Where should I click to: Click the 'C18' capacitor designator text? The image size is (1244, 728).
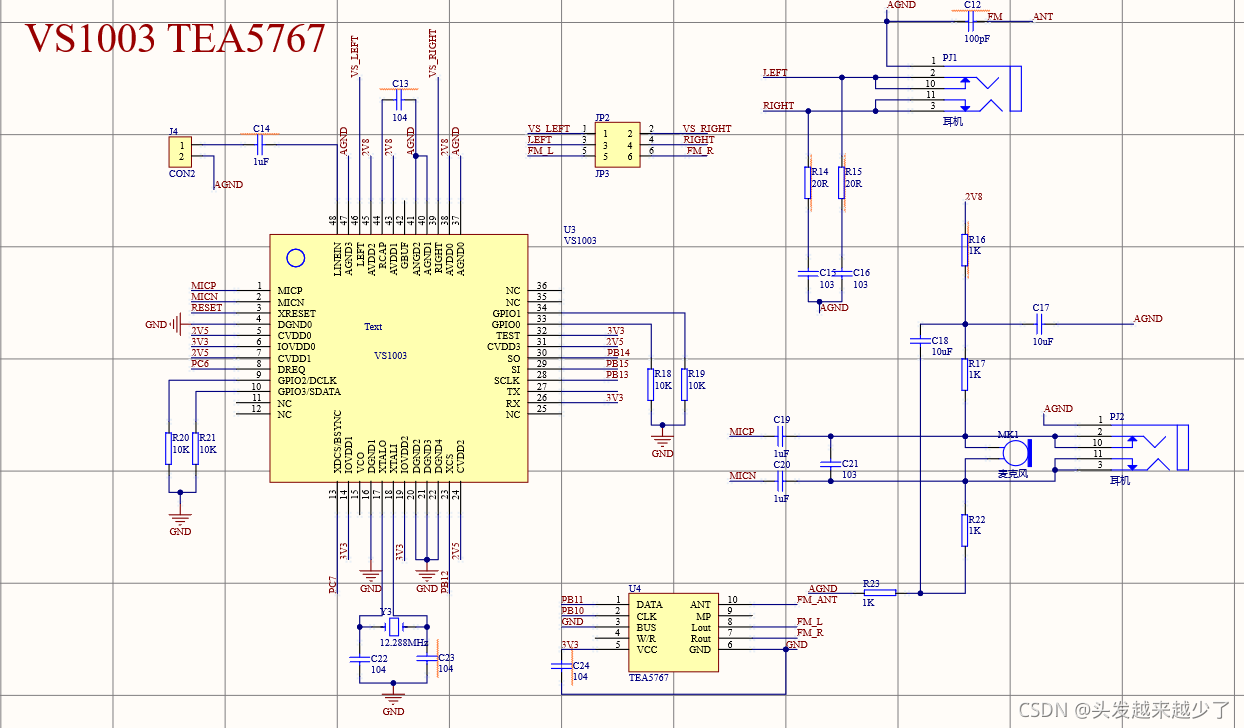click(x=939, y=341)
